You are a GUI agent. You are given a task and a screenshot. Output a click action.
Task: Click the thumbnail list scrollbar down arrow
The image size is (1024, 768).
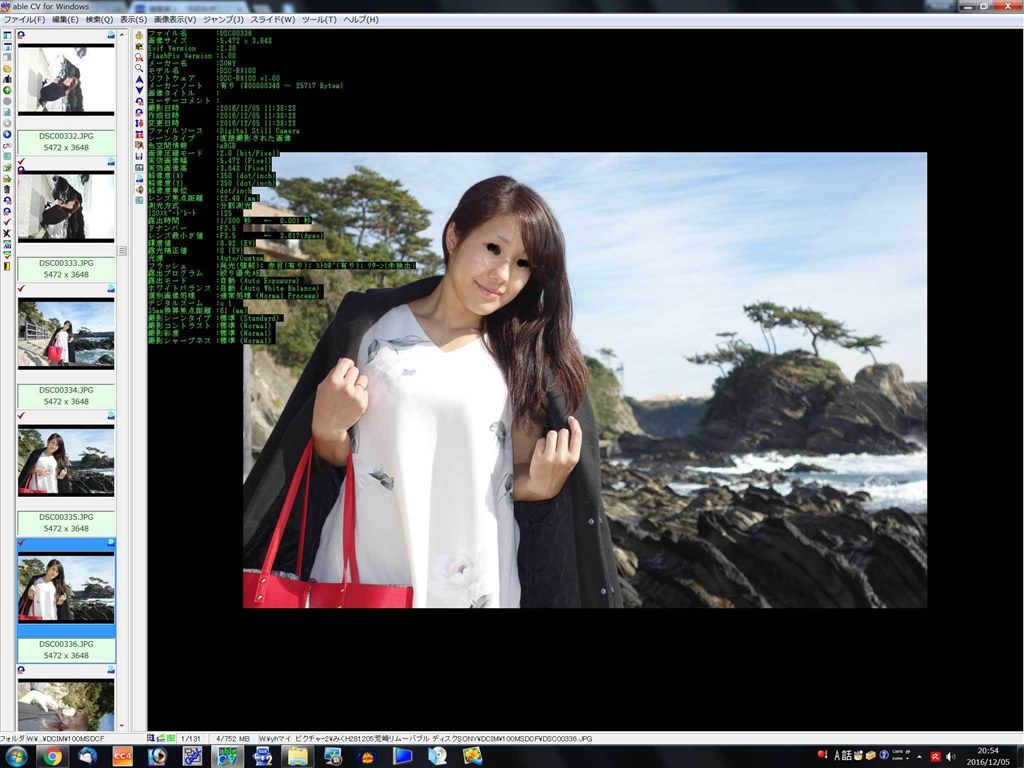[x=123, y=727]
